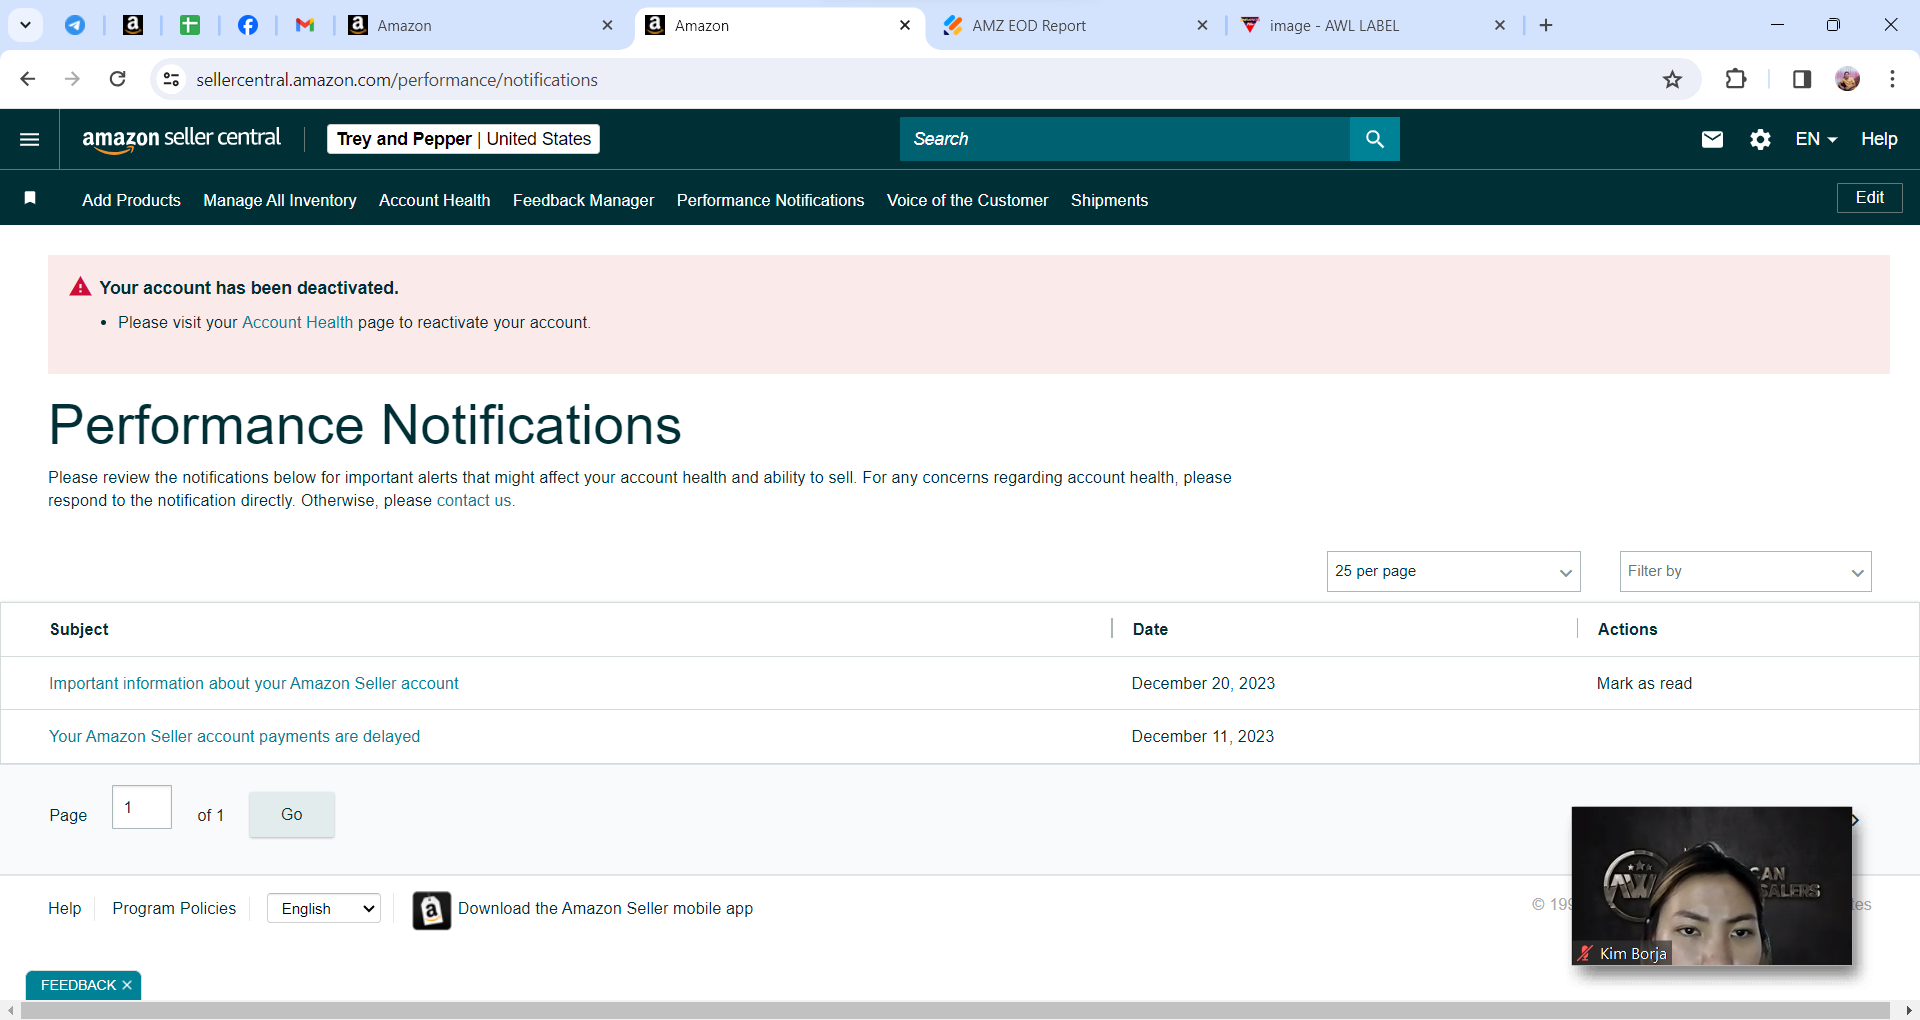Image resolution: width=1920 pixels, height=1020 pixels.
Task: Click the search magnifier button
Action: point(1375,139)
